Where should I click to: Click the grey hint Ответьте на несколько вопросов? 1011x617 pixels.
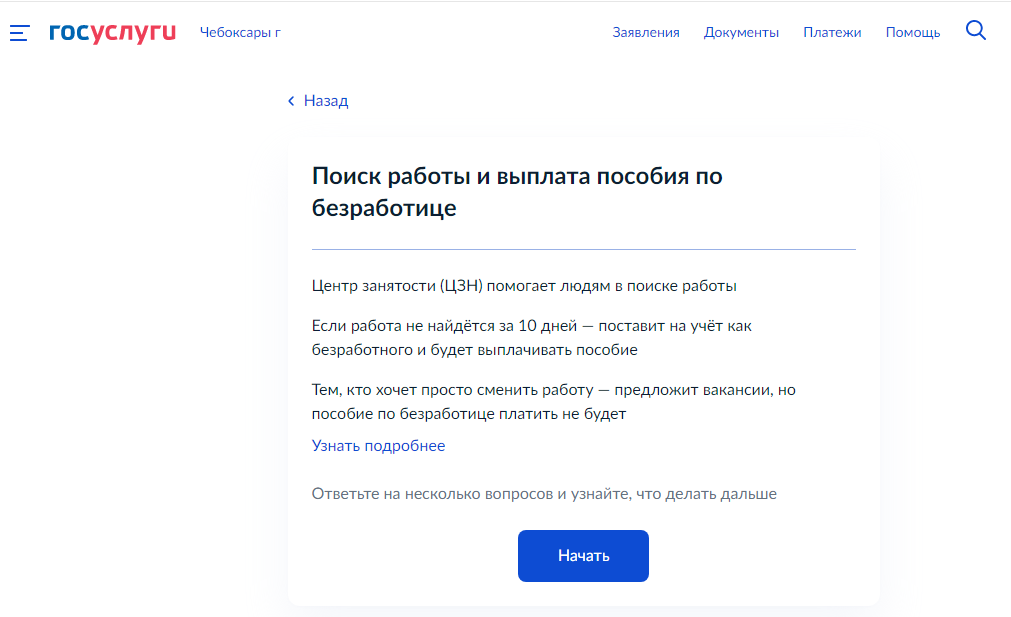point(544,494)
